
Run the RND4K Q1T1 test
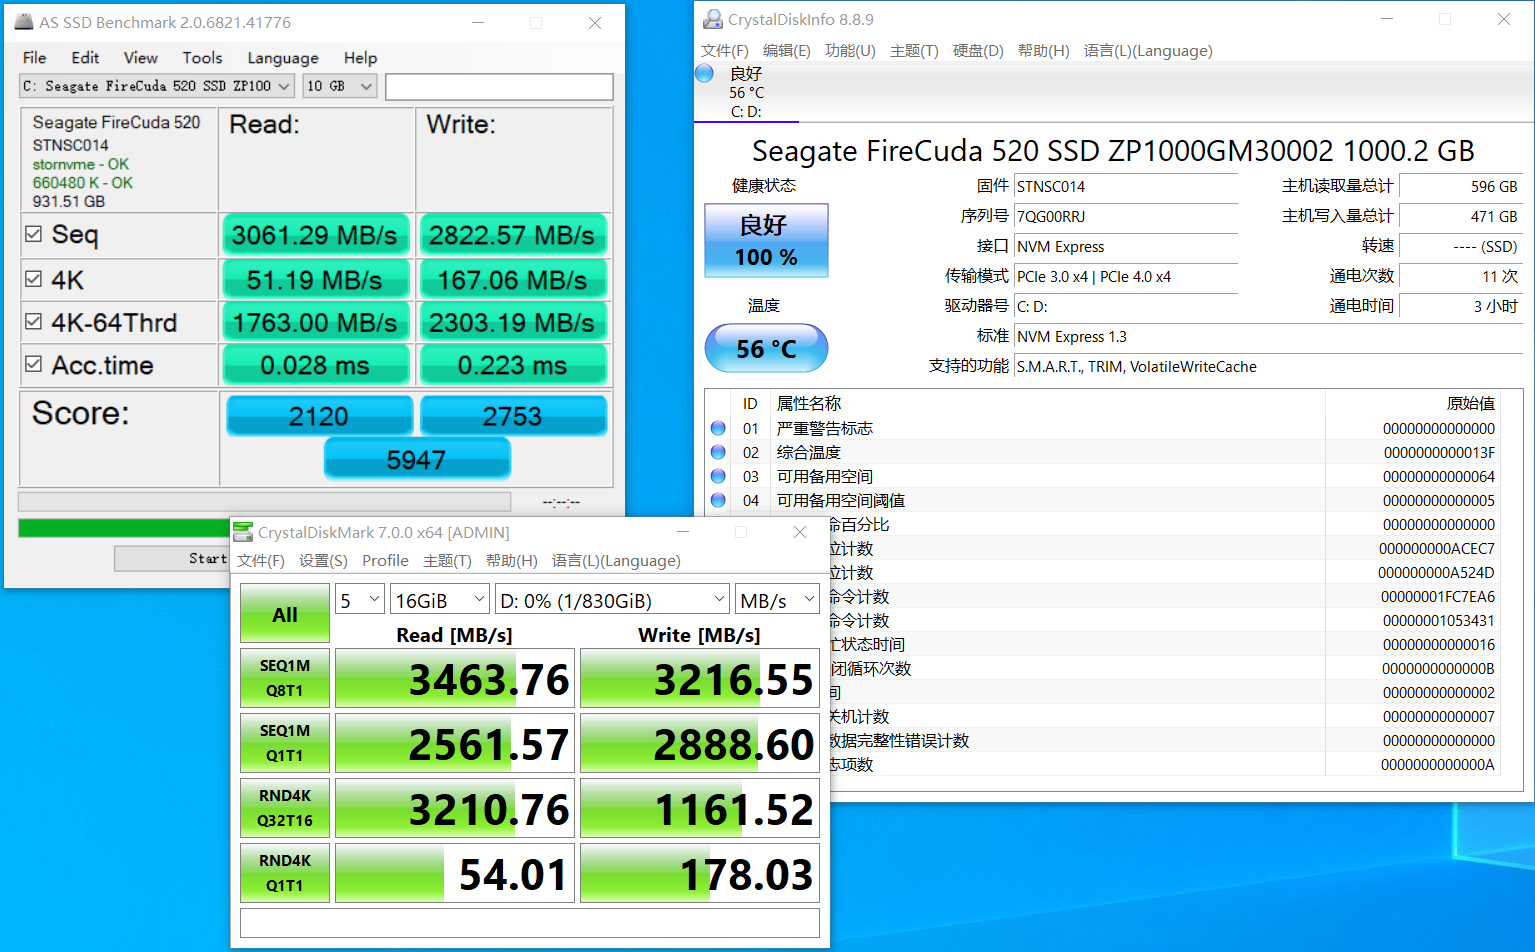coord(285,873)
